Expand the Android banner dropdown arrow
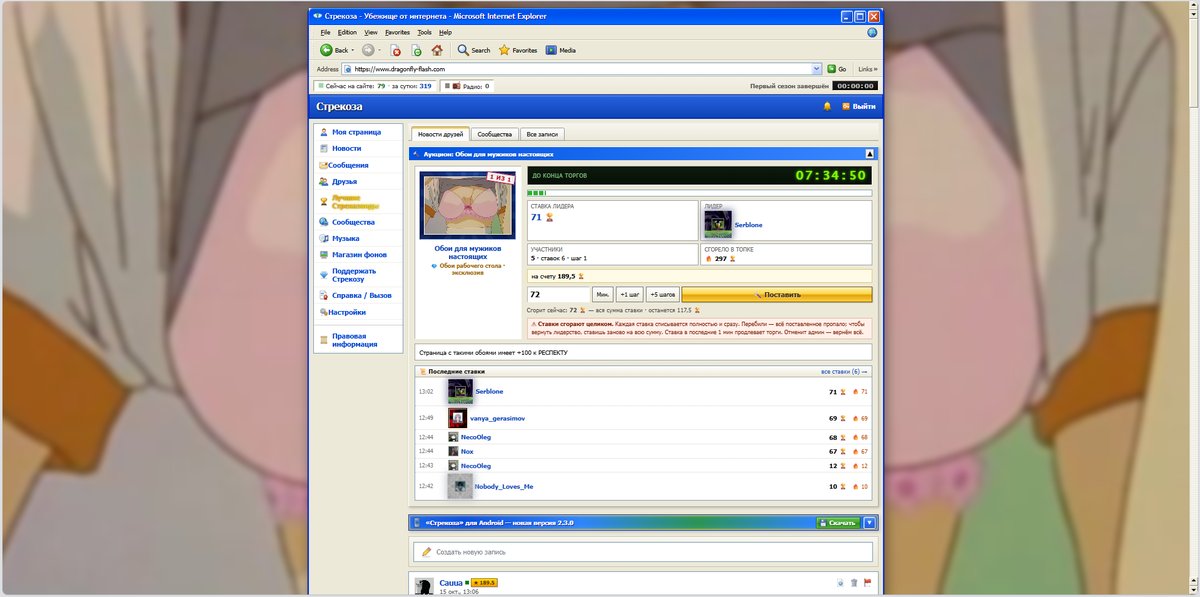1200x597 pixels. 869,522
